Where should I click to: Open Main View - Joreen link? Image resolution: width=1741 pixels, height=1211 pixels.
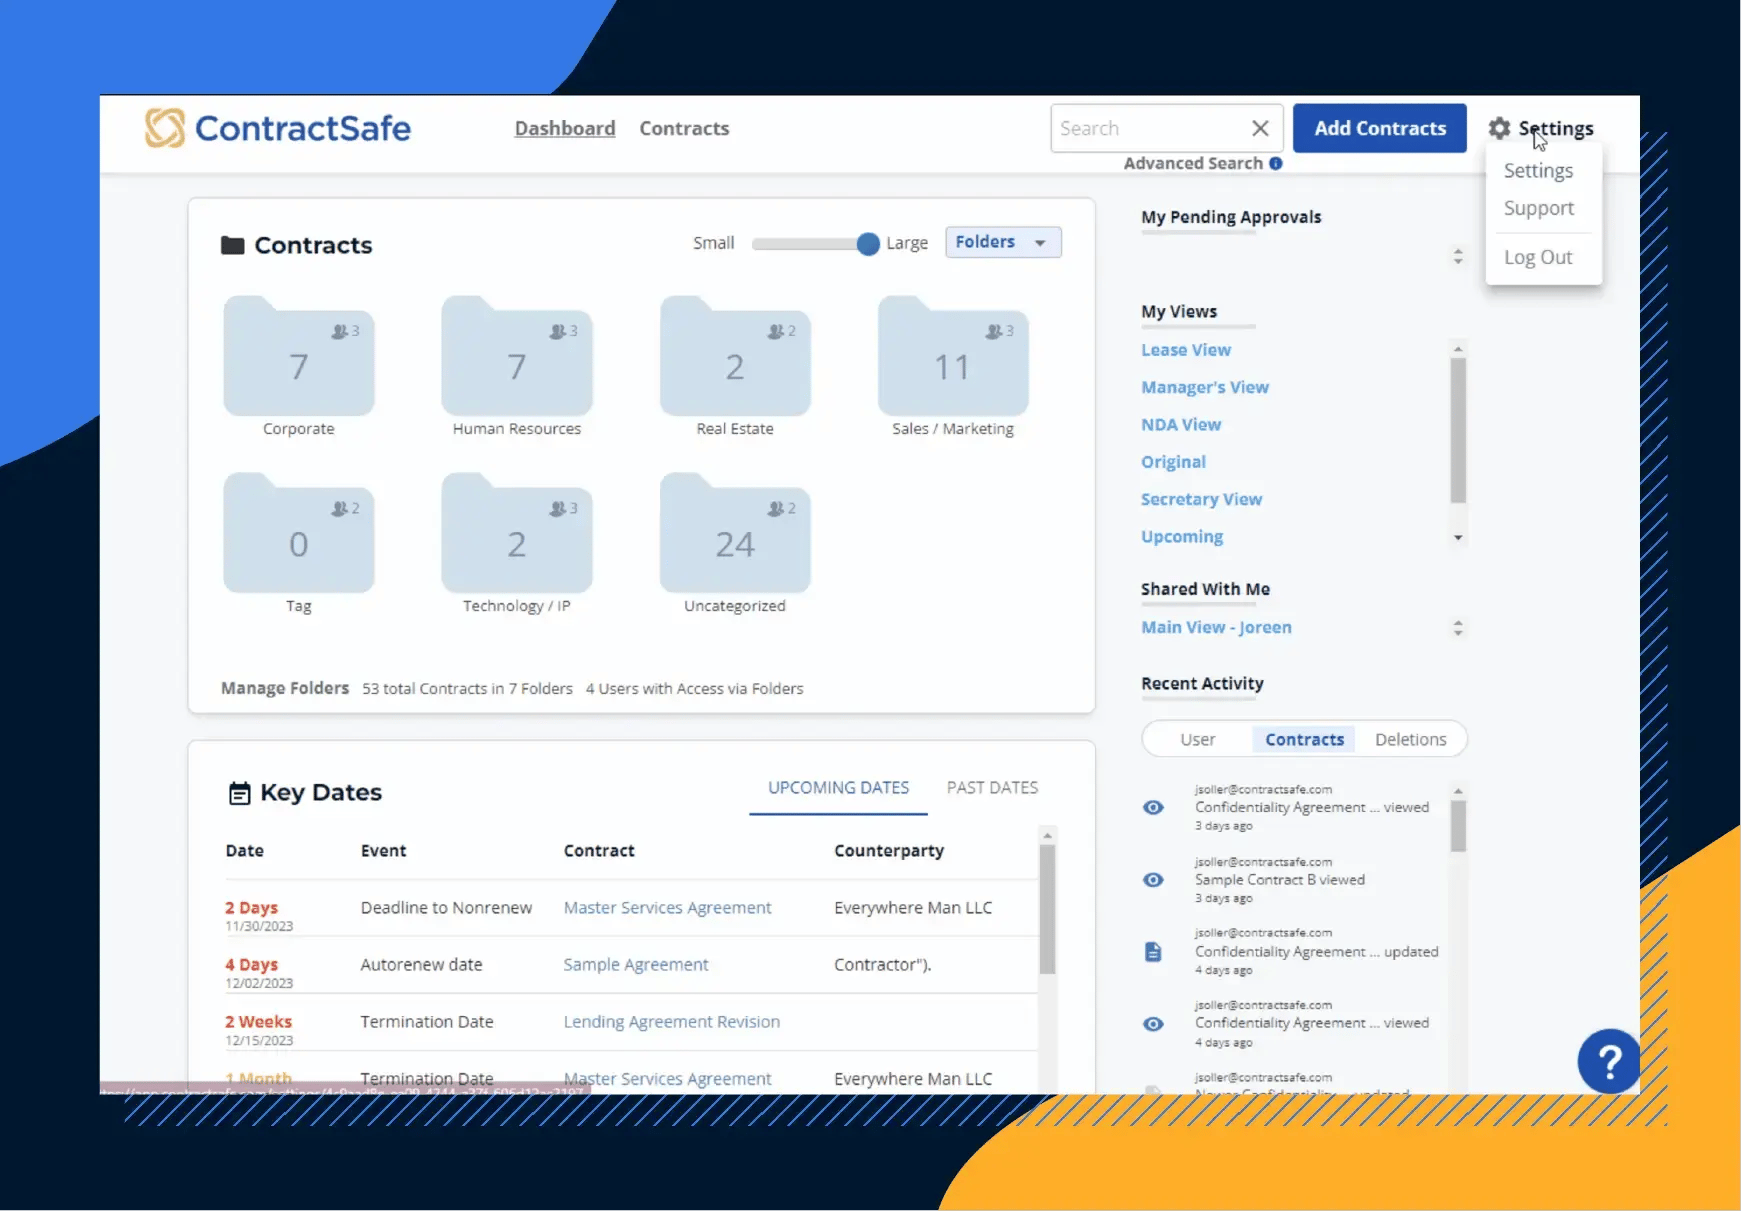pos(1216,627)
